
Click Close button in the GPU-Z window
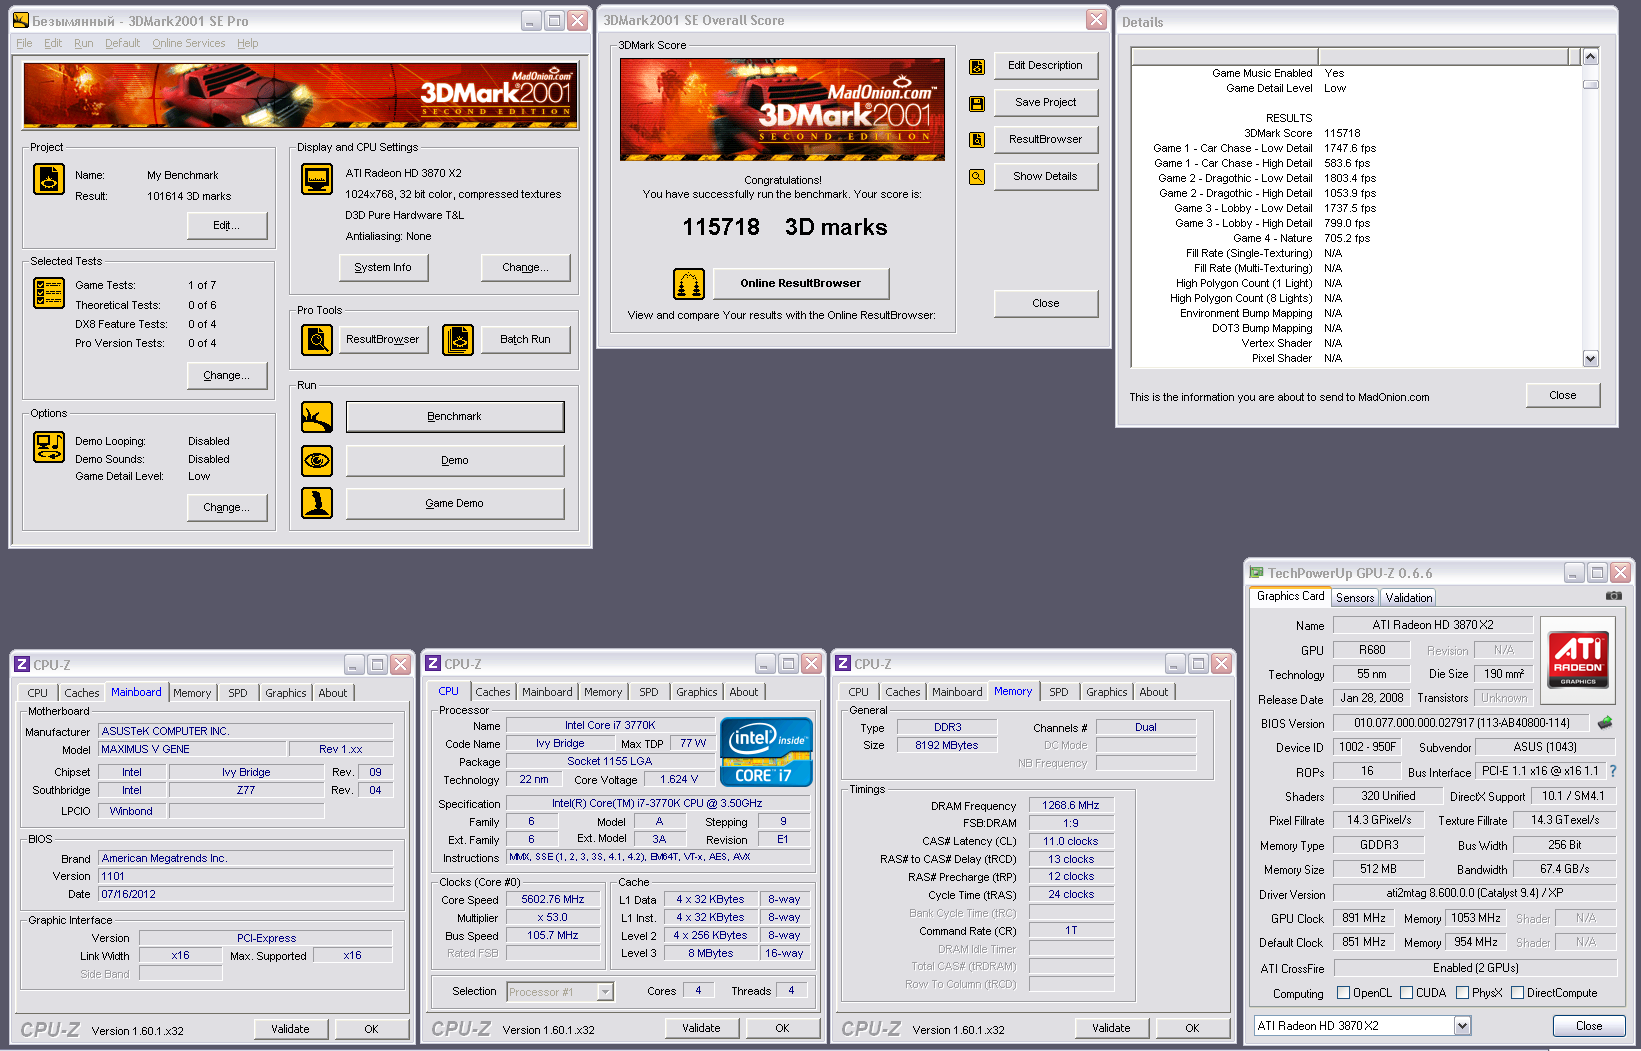(1589, 1026)
